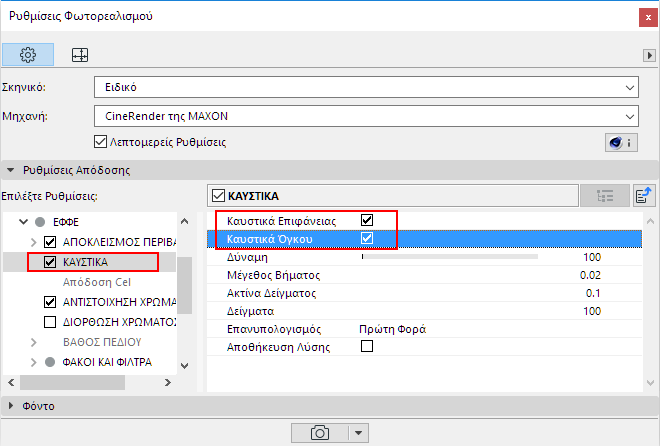Switch to the size settings tab icon
The image size is (660, 446).
[80, 55]
